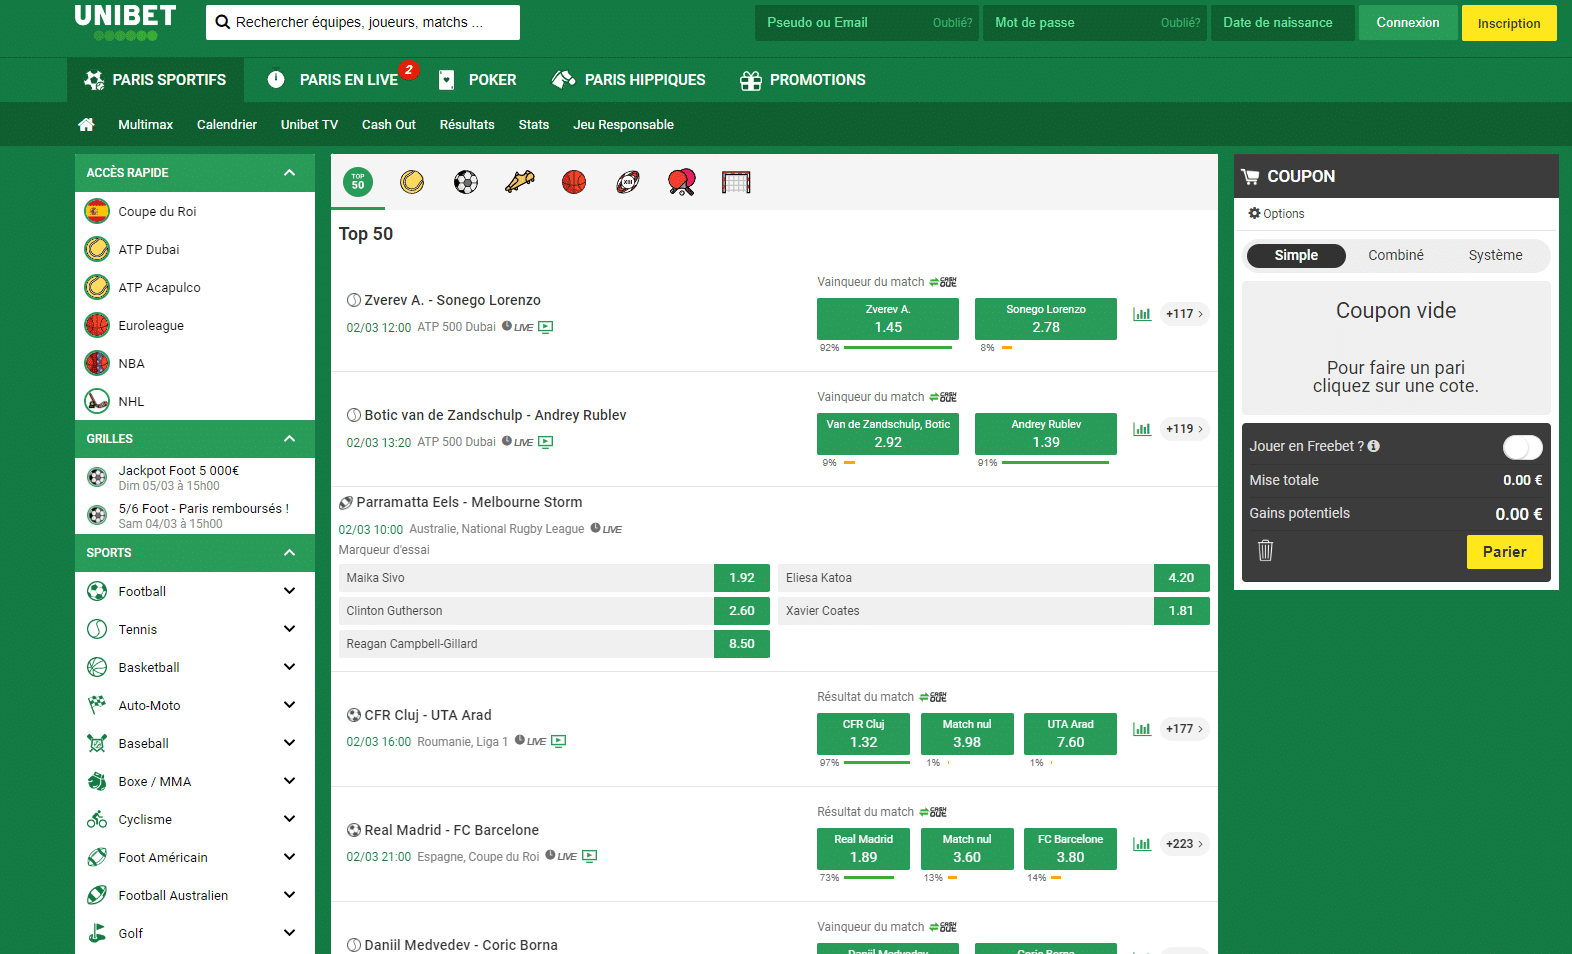Show +223 more bets for Real Madrid match

[x=1185, y=844]
